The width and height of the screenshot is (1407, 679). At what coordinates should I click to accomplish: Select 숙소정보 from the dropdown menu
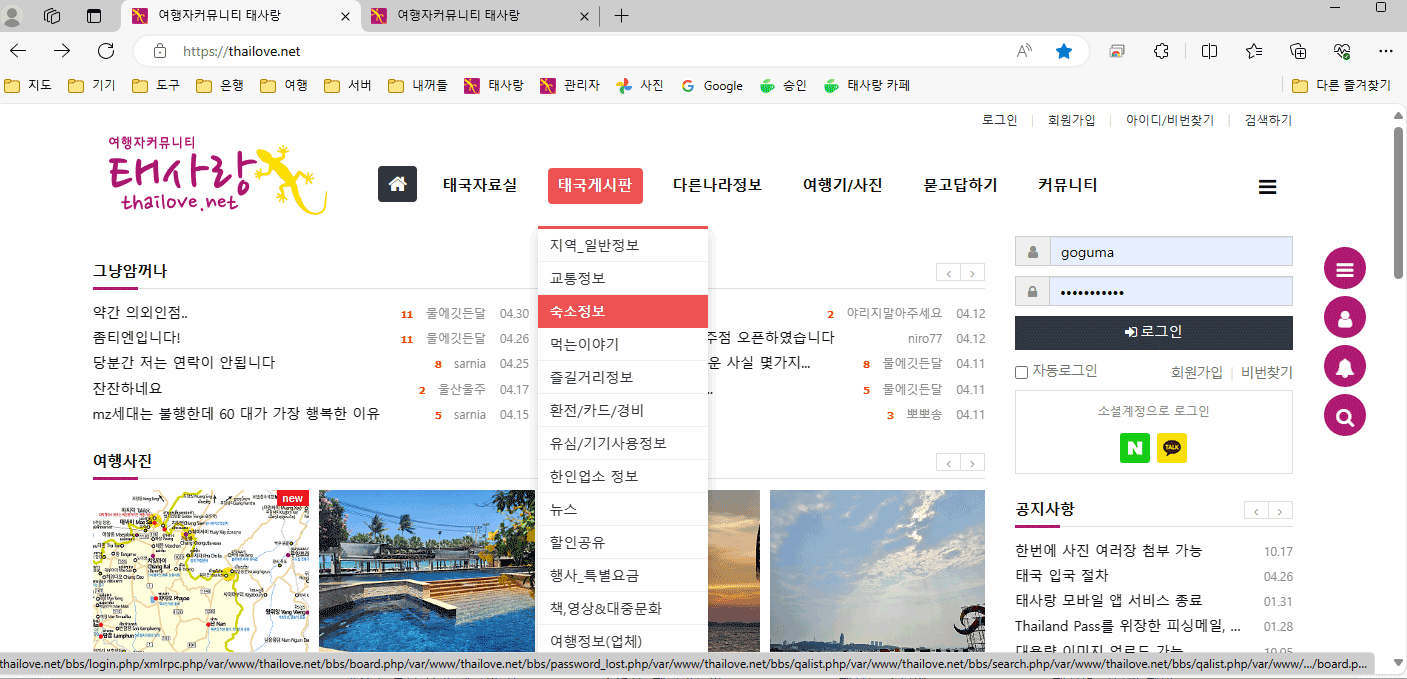(621, 311)
